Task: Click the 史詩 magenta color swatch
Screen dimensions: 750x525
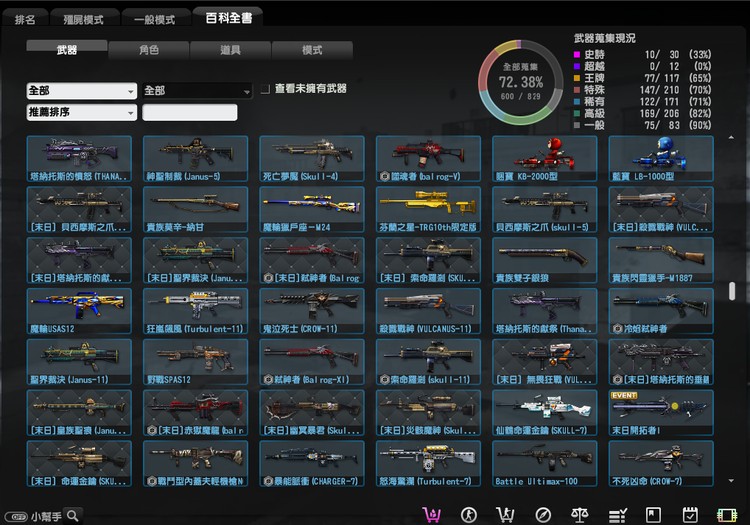Action: [577, 55]
